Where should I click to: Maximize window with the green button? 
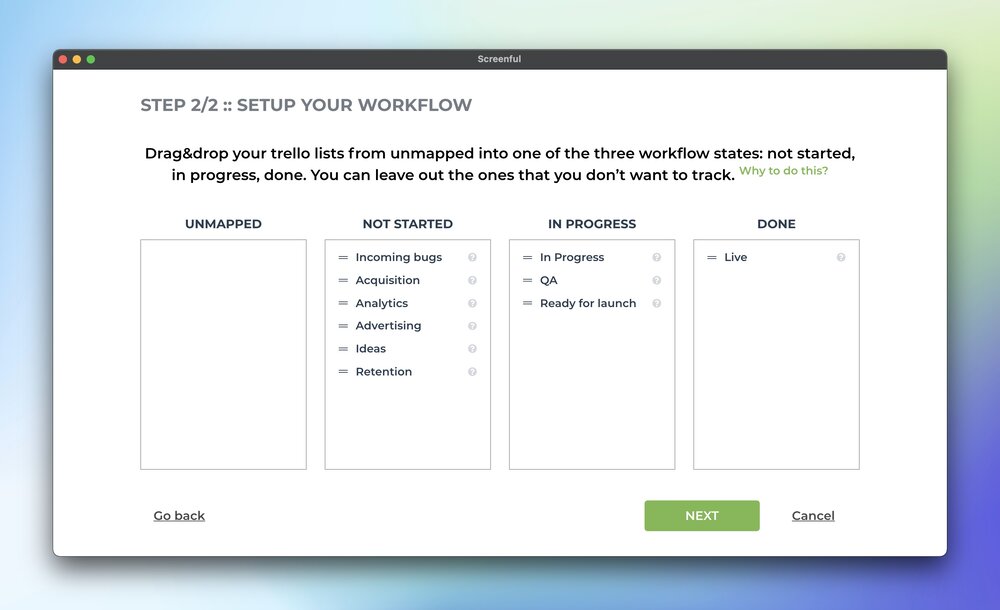(91, 59)
